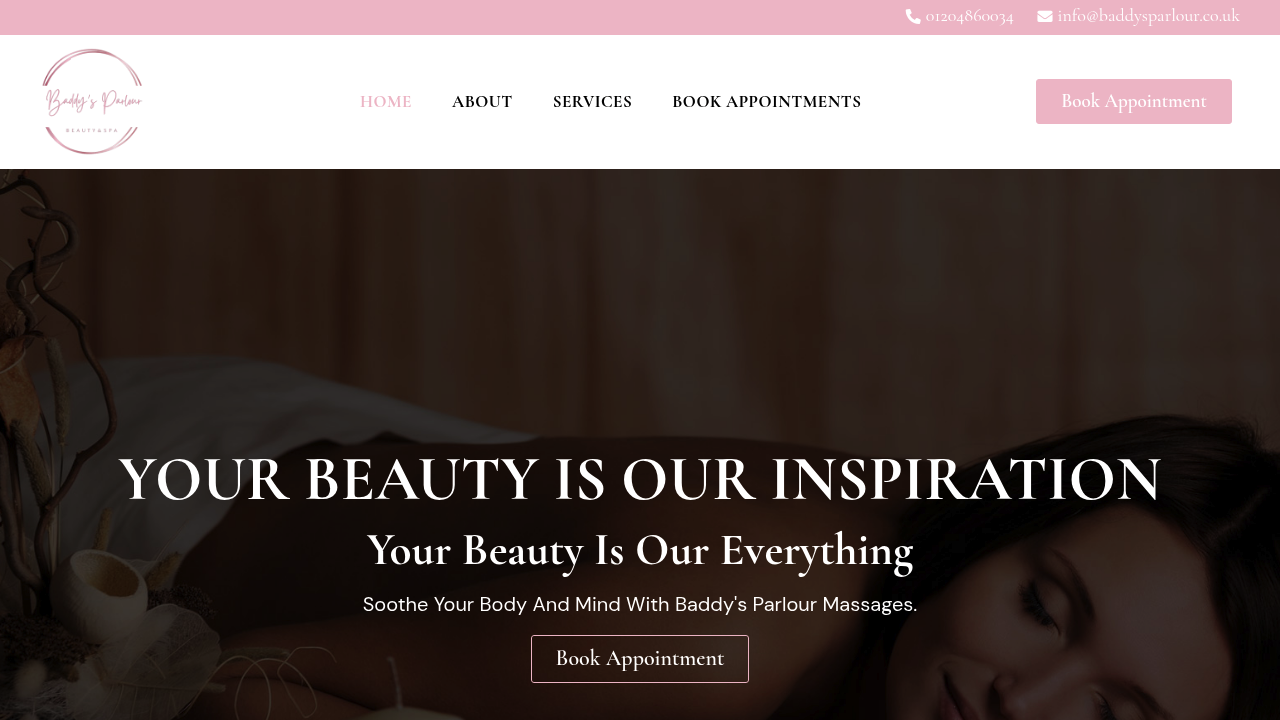Open BOOK APPOINTMENTS menu item
The height and width of the screenshot is (720, 1280).
[x=766, y=102]
